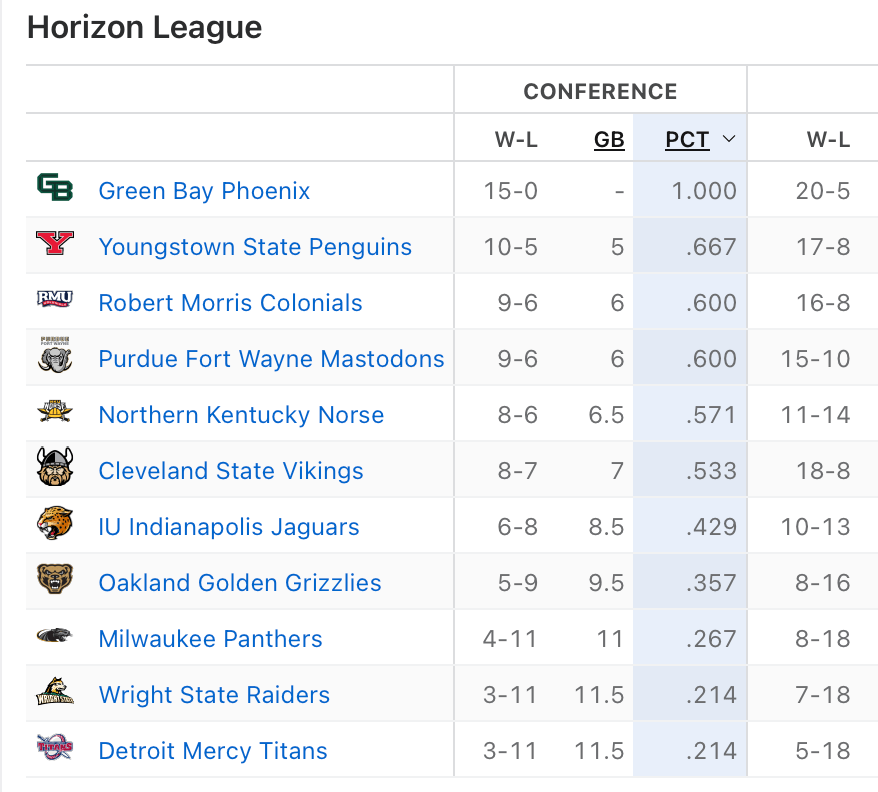
Task: Open Detroit Mercy Titans team link
Action: pyautogui.click(x=213, y=751)
